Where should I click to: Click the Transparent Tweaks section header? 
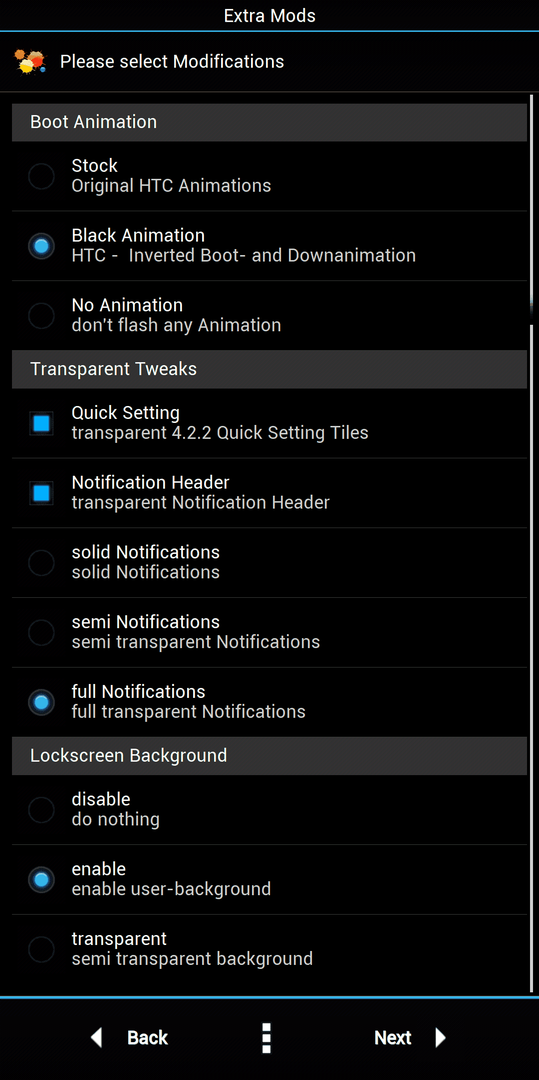click(x=269, y=369)
